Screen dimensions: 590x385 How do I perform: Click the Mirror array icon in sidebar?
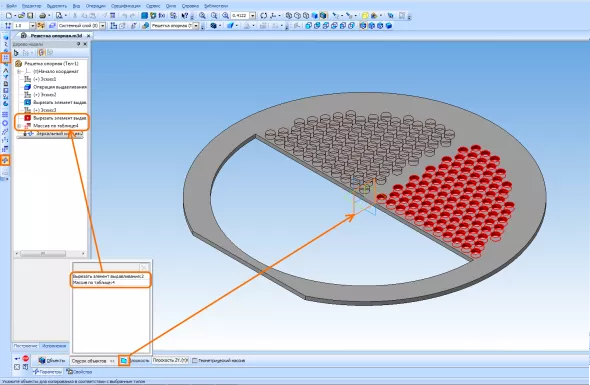click(x=5, y=160)
